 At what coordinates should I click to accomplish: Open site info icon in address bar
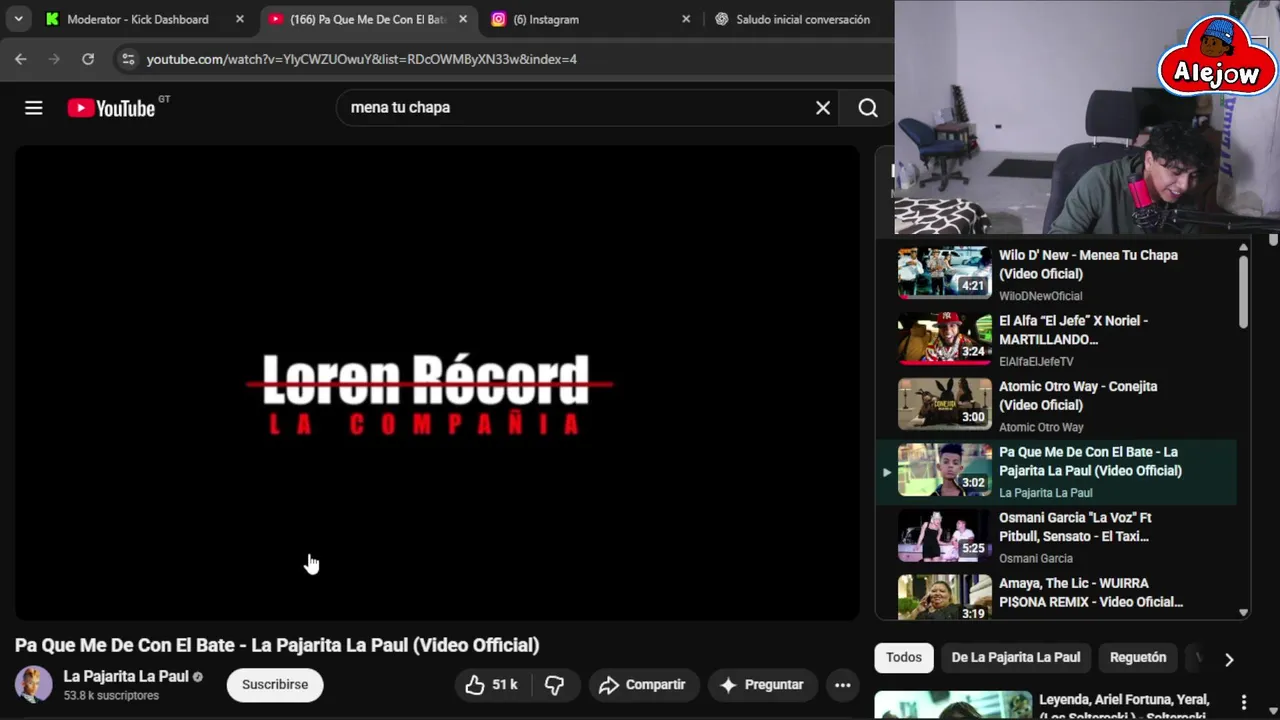coord(128,59)
